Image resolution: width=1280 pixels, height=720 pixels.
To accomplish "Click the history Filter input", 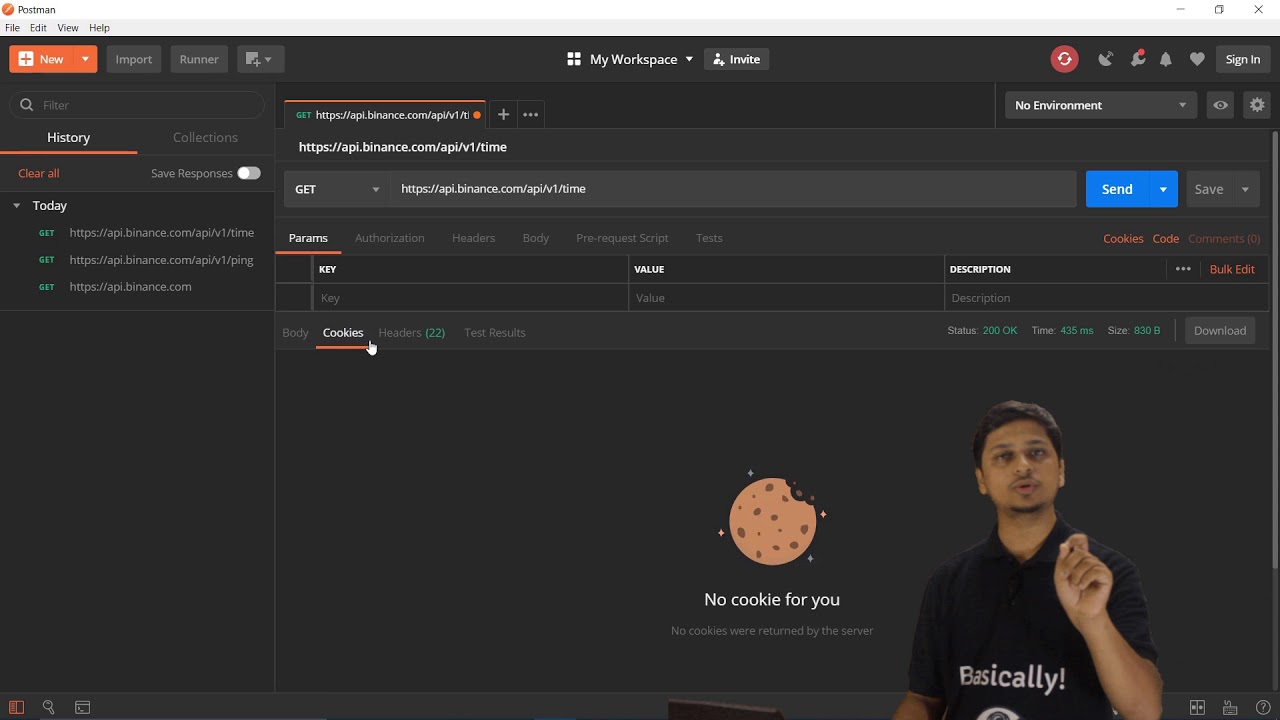I will [x=137, y=105].
